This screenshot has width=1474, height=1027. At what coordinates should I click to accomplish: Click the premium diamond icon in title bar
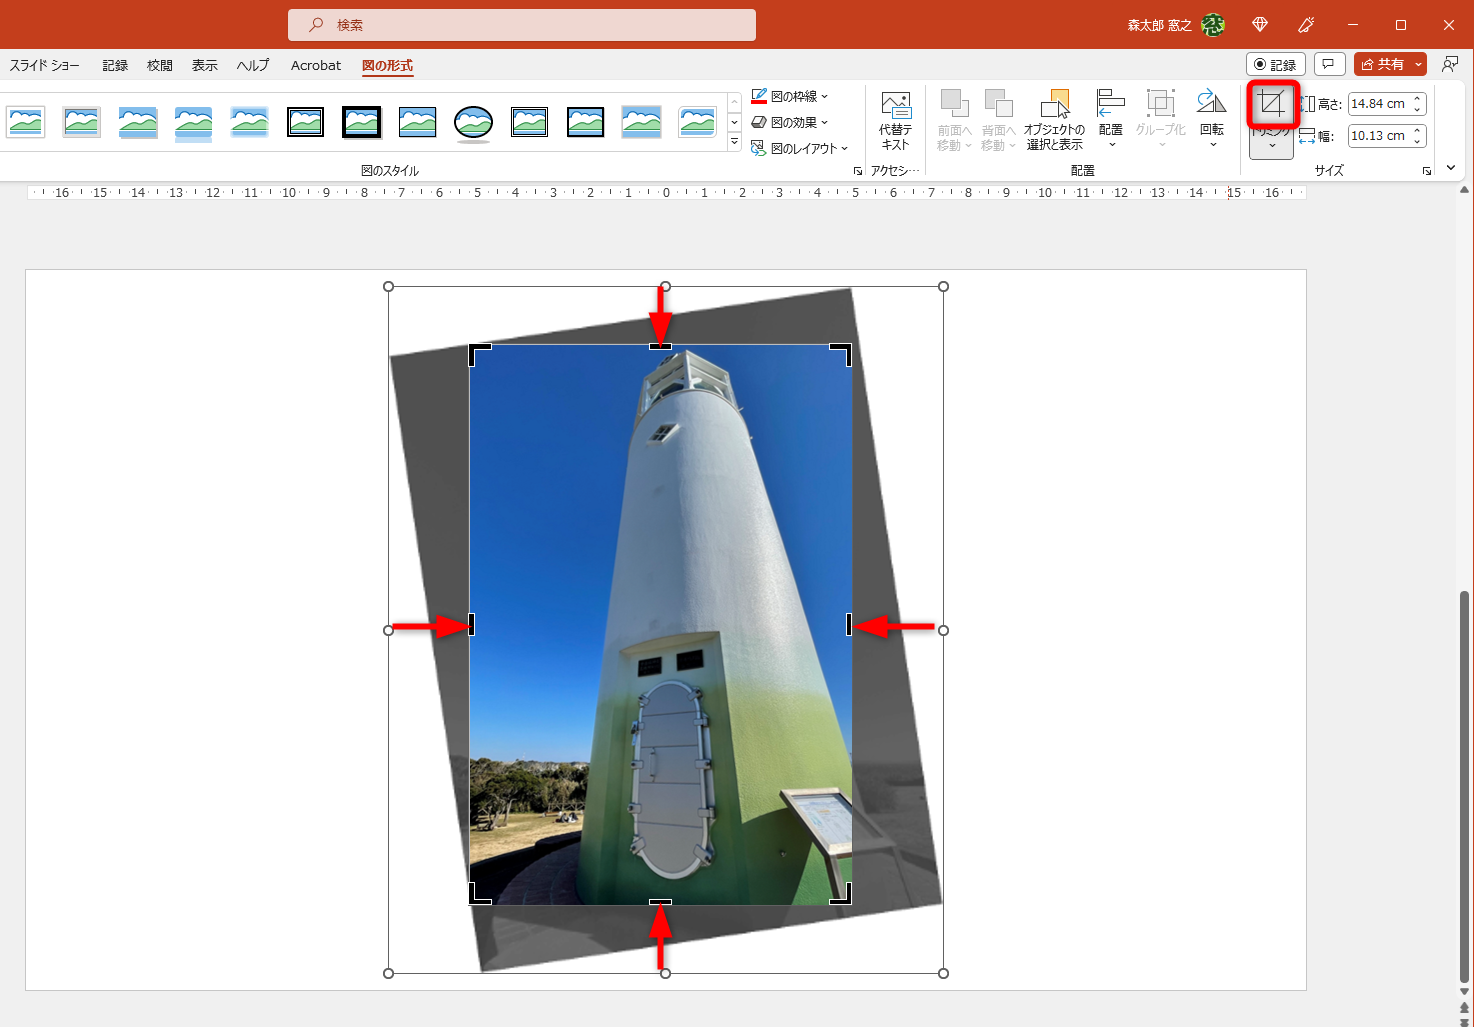pyautogui.click(x=1260, y=25)
